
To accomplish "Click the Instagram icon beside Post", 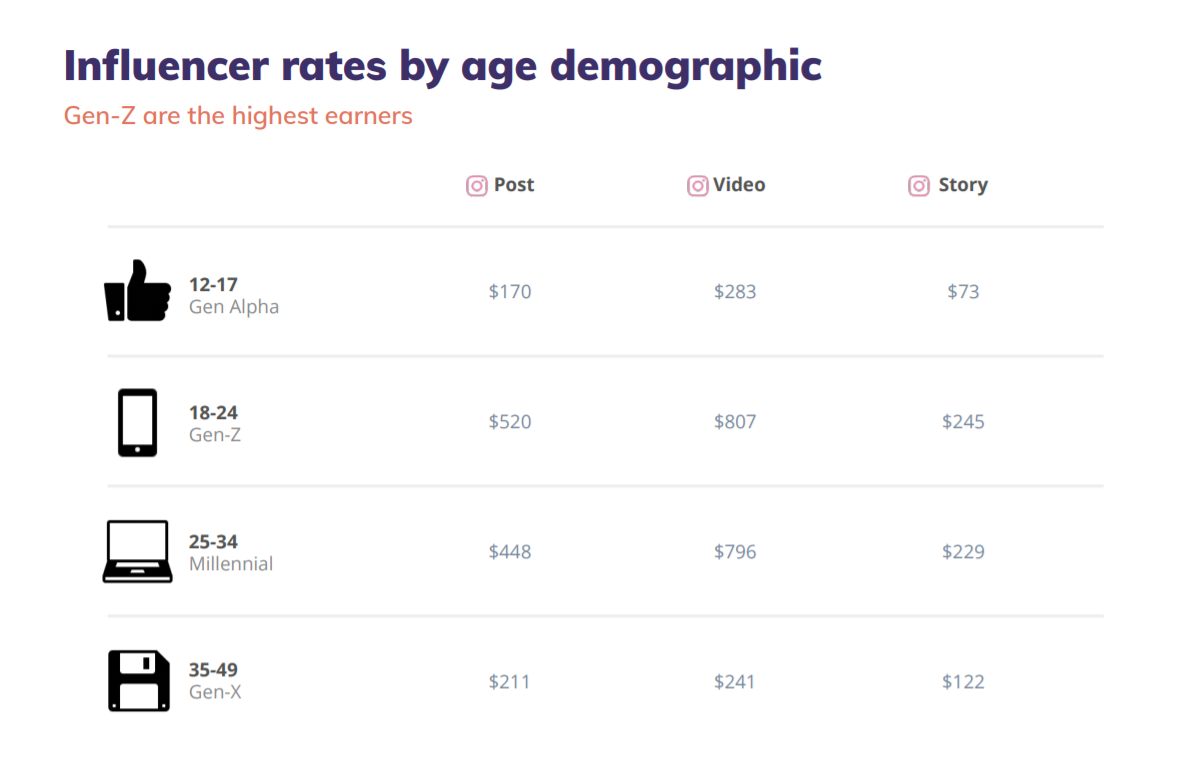I will (477, 186).
